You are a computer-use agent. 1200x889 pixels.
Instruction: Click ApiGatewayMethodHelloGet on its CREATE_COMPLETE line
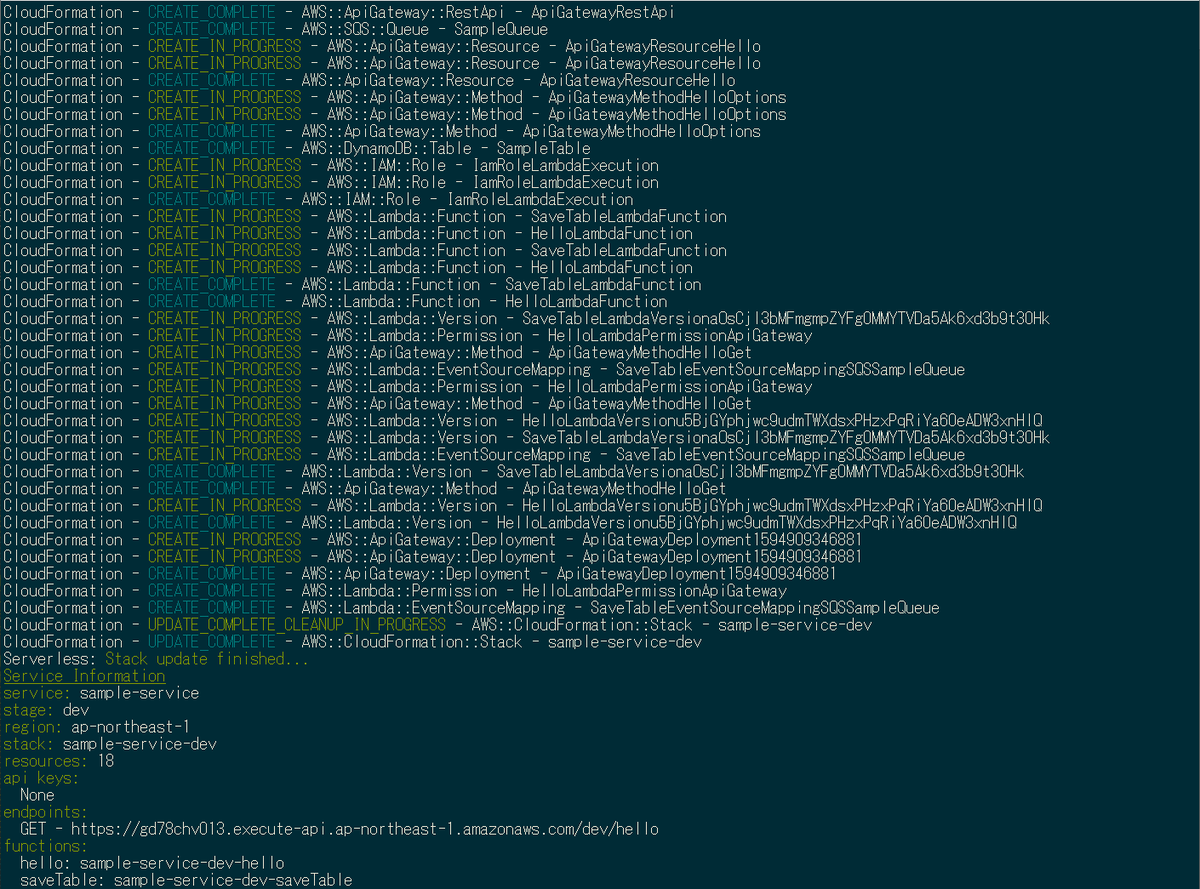coord(624,488)
